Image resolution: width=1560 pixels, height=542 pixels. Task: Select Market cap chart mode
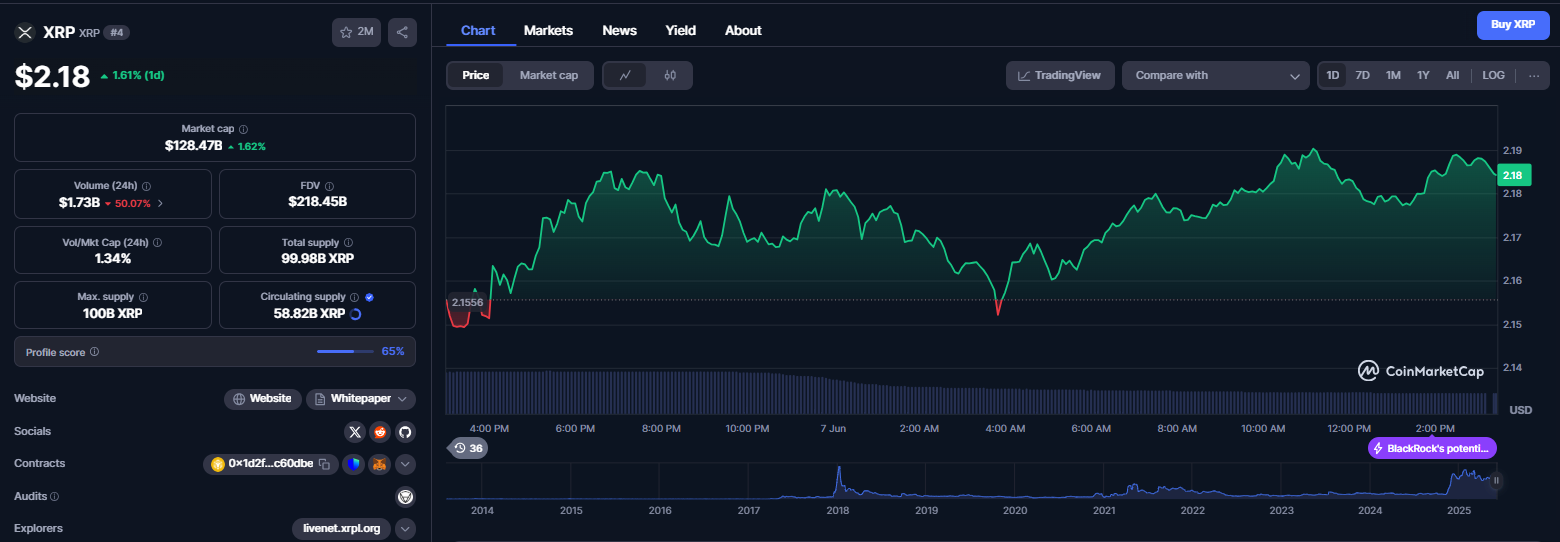[x=549, y=75]
